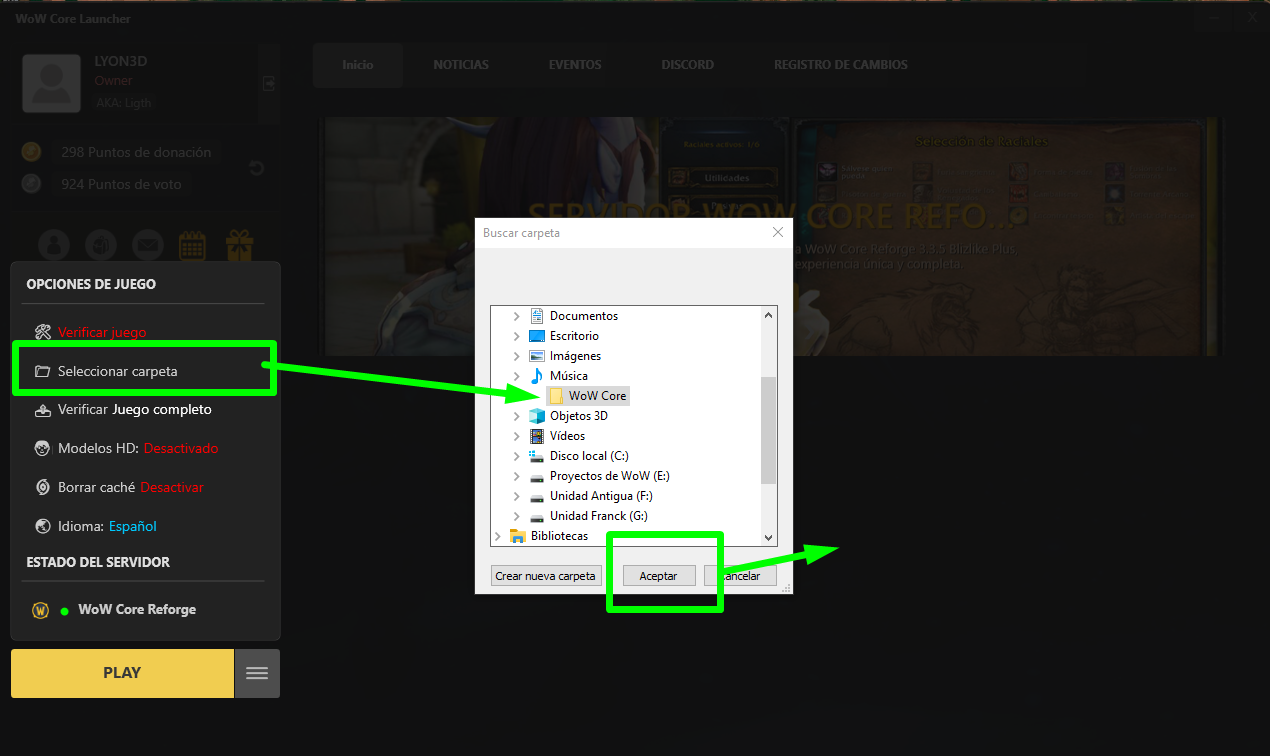The height and width of the screenshot is (756, 1270).
Task: Click the globe icon beside Idioma
Action: [42, 526]
